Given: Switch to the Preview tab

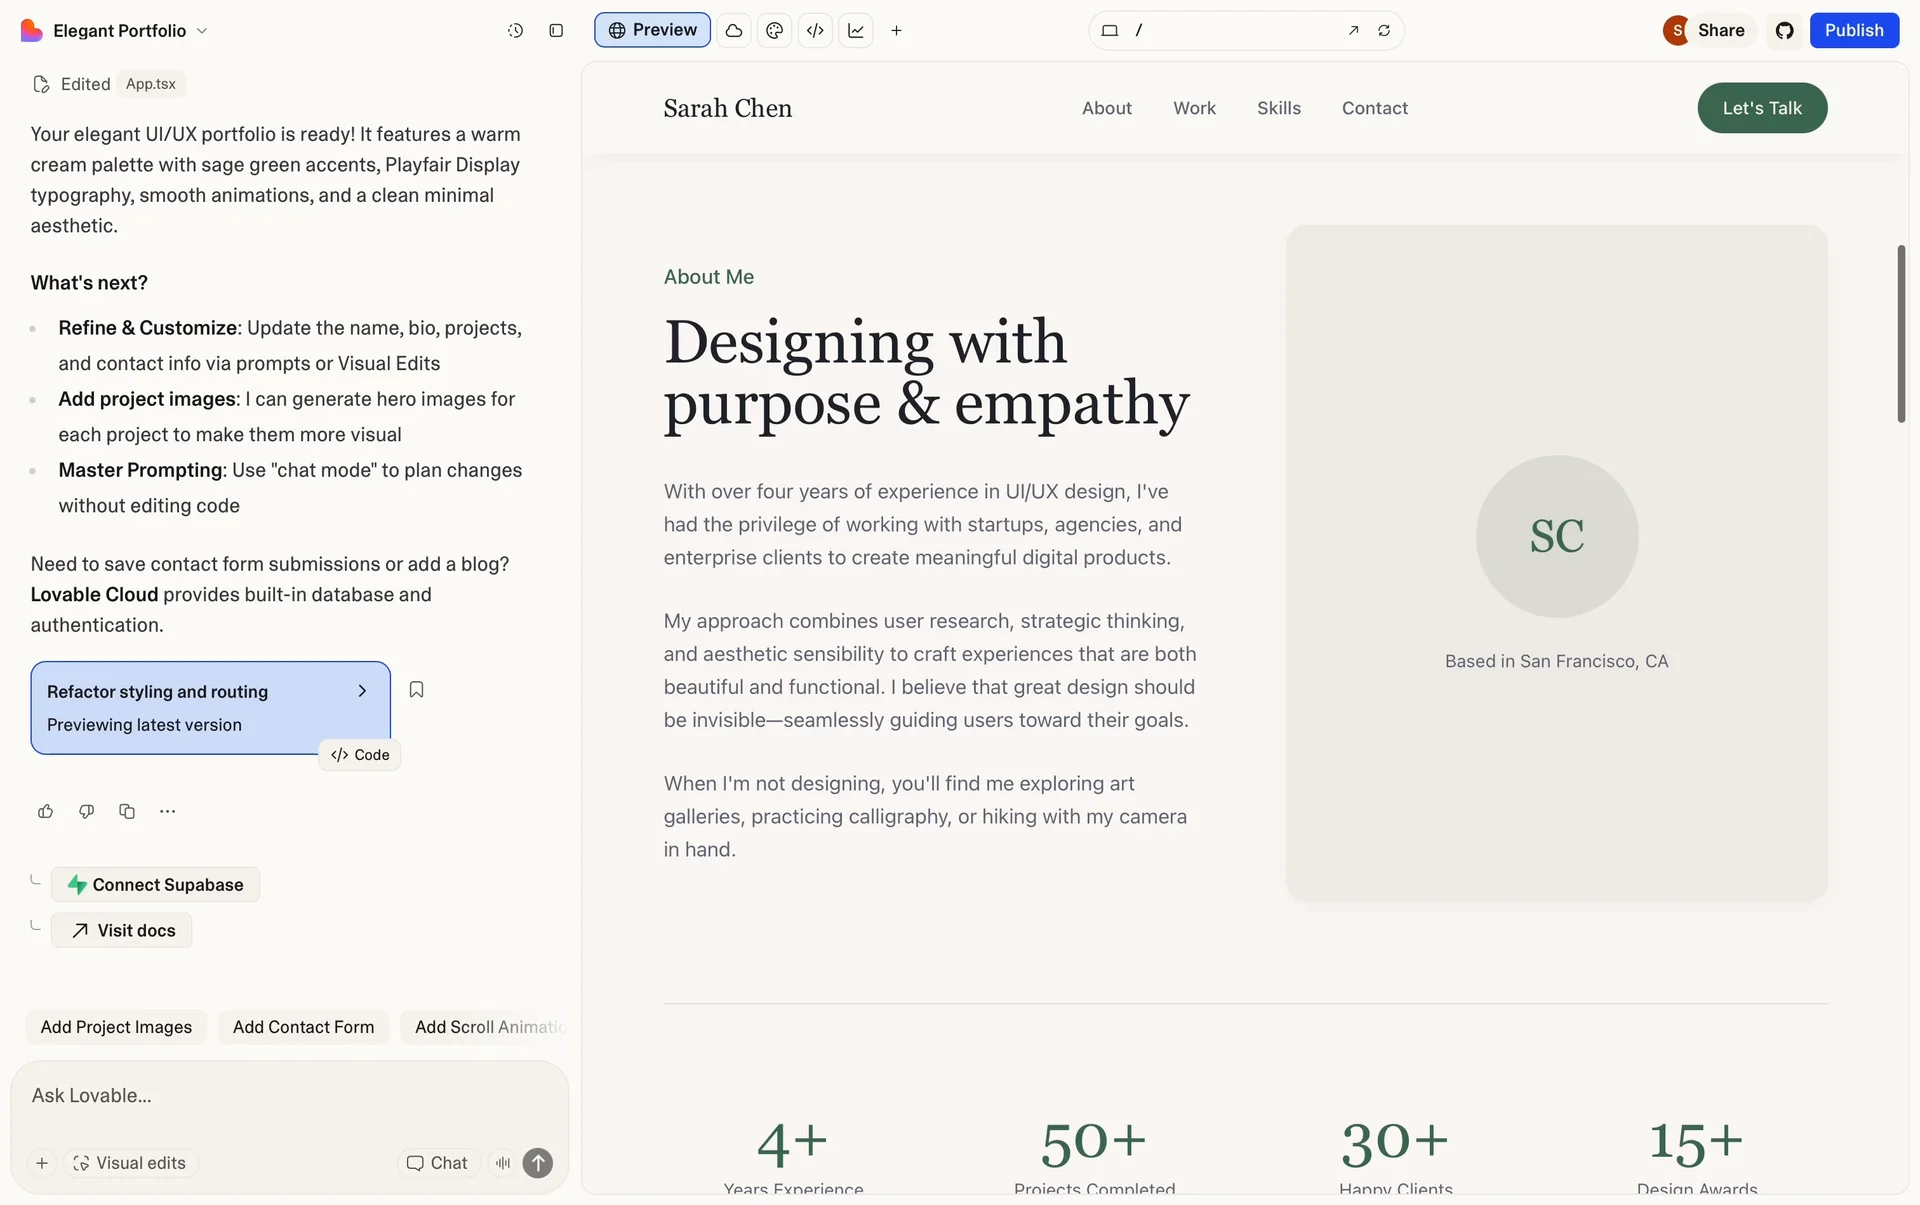Looking at the screenshot, I should 652,30.
